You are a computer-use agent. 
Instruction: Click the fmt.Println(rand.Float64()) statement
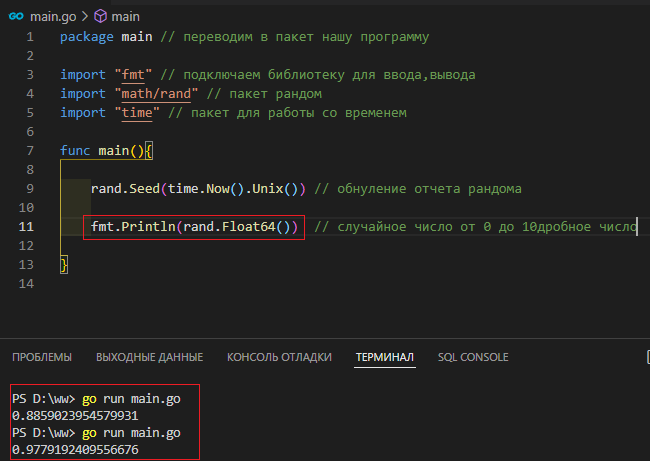click(x=194, y=227)
